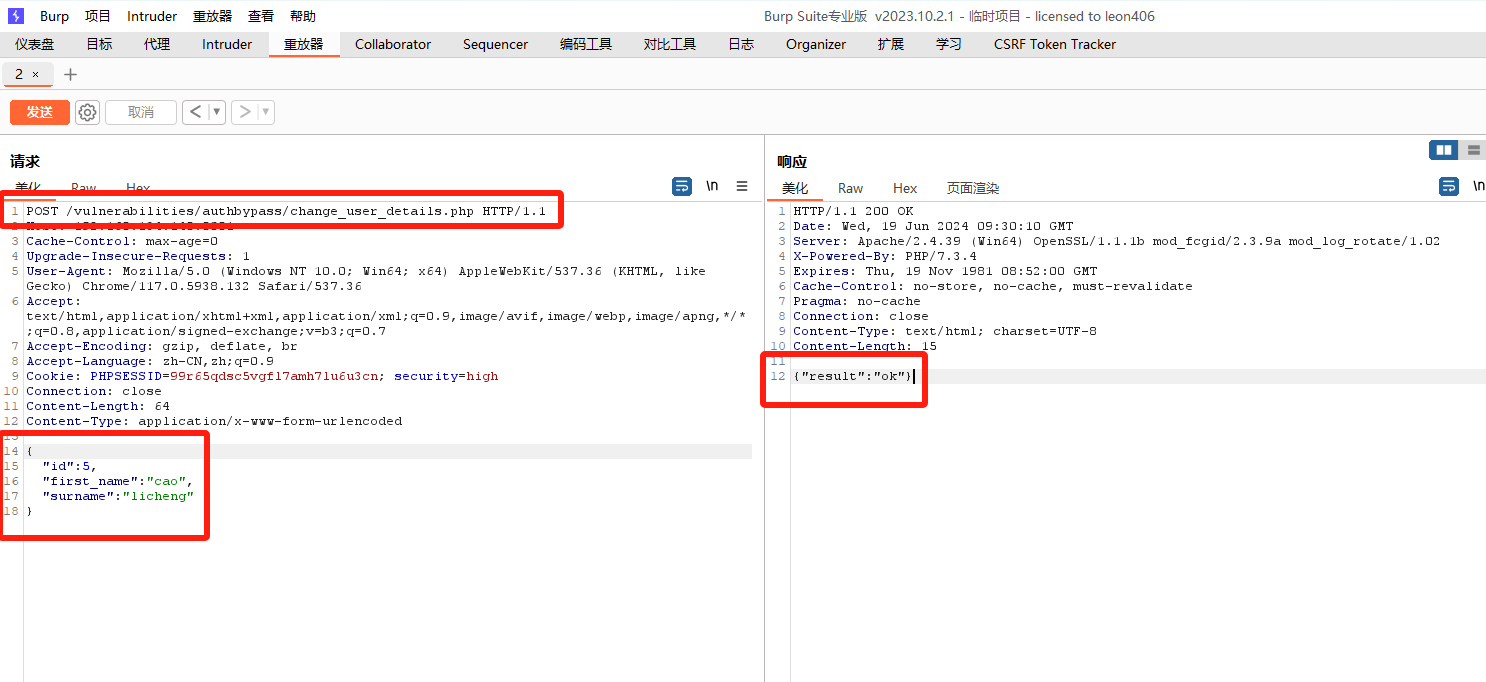Go back to previous request in history
Screen dimensions: 1486x682
194,112
